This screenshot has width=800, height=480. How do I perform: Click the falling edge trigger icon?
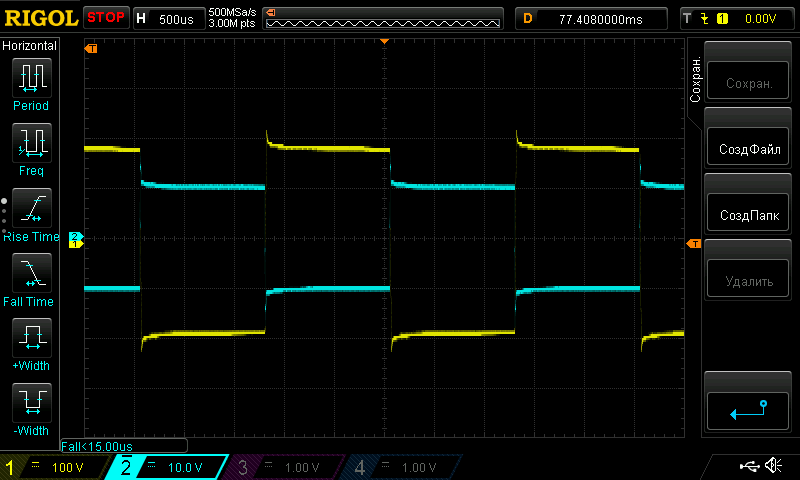tap(705, 19)
